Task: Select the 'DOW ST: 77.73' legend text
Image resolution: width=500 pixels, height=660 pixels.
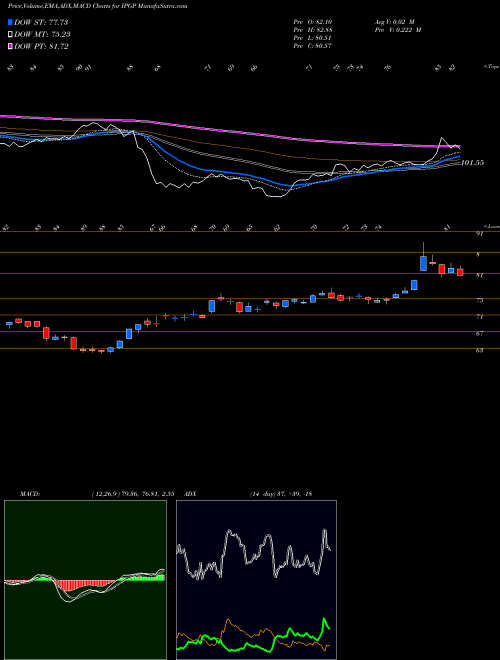Action: 41,22
